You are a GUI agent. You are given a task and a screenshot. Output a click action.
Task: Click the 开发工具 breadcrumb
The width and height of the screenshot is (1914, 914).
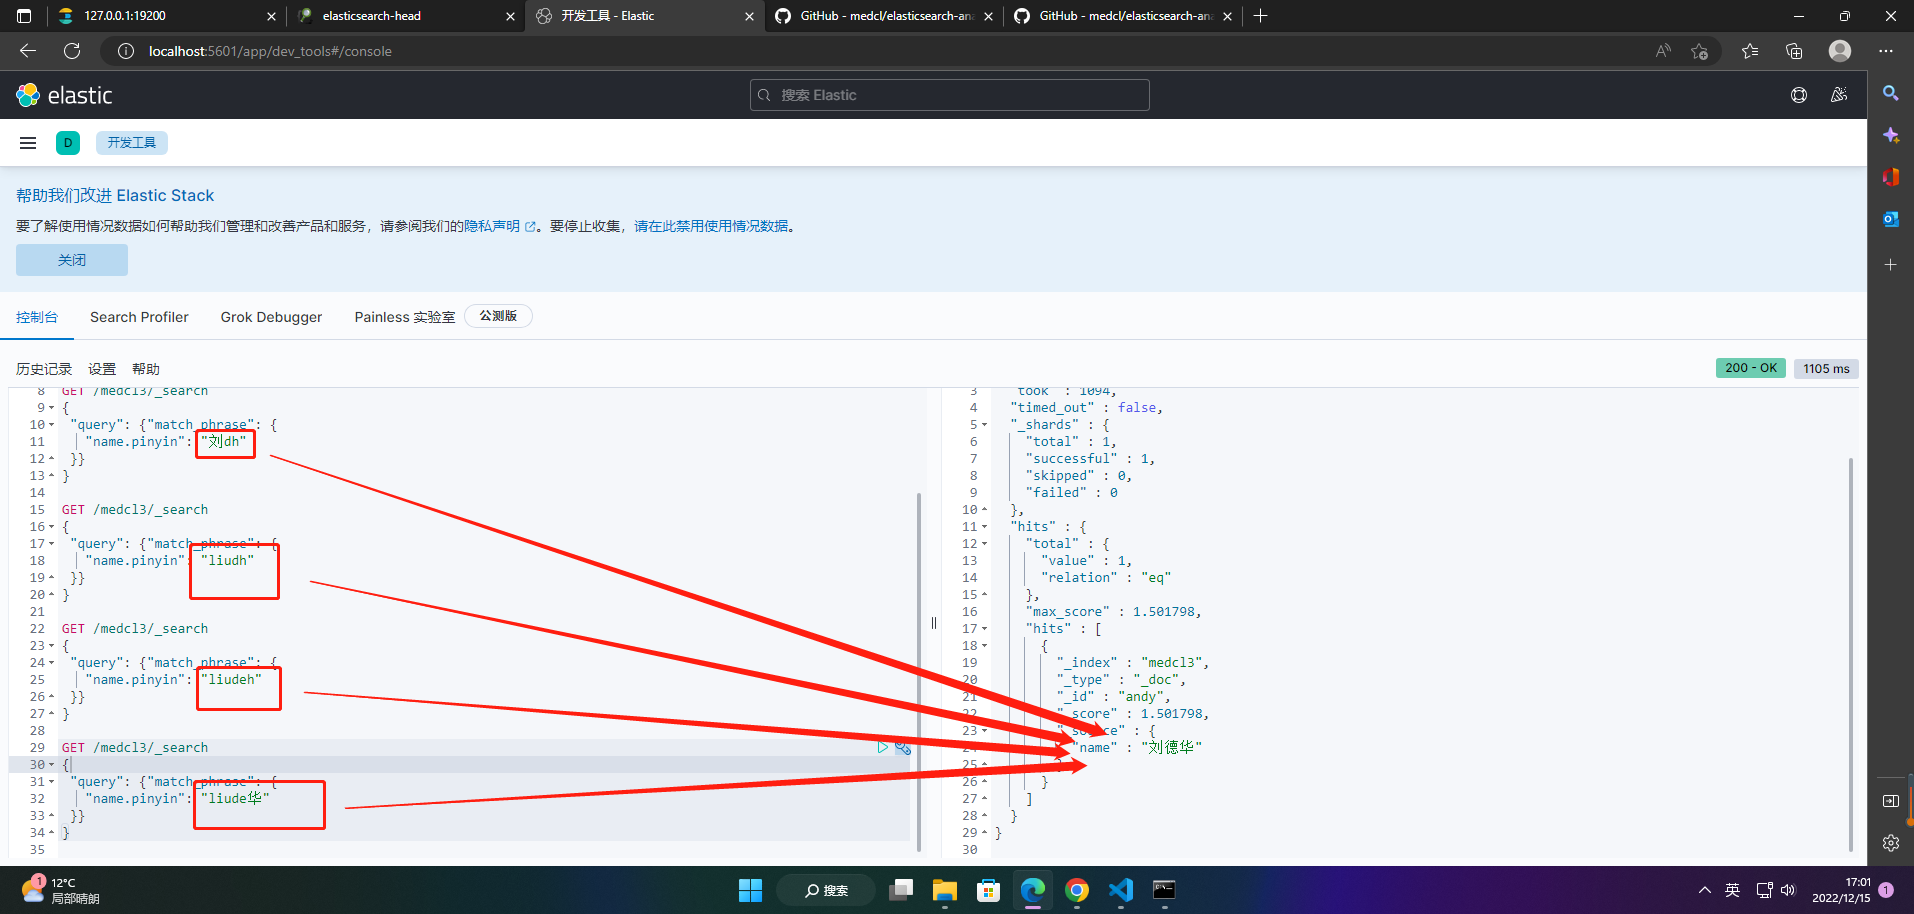pyautogui.click(x=132, y=143)
